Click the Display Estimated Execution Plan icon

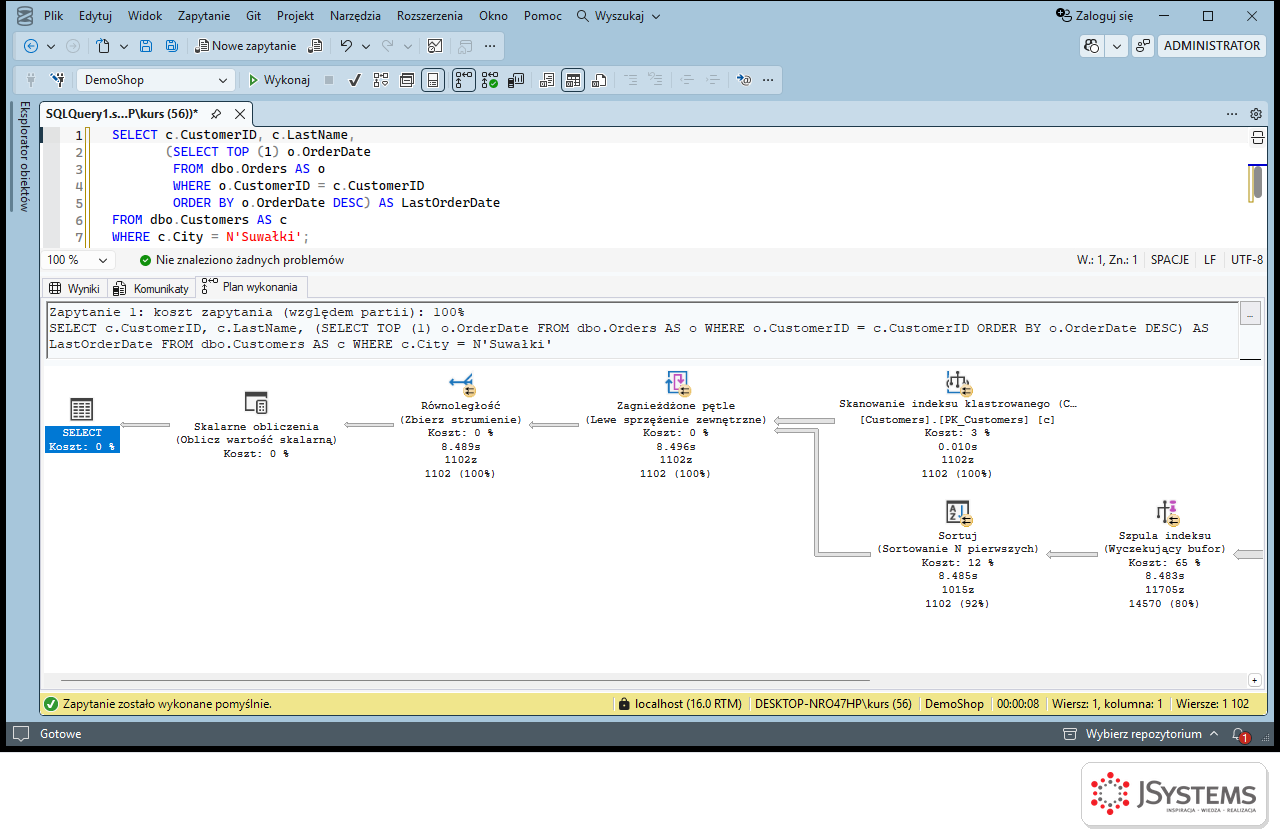[x=381, y=80]
